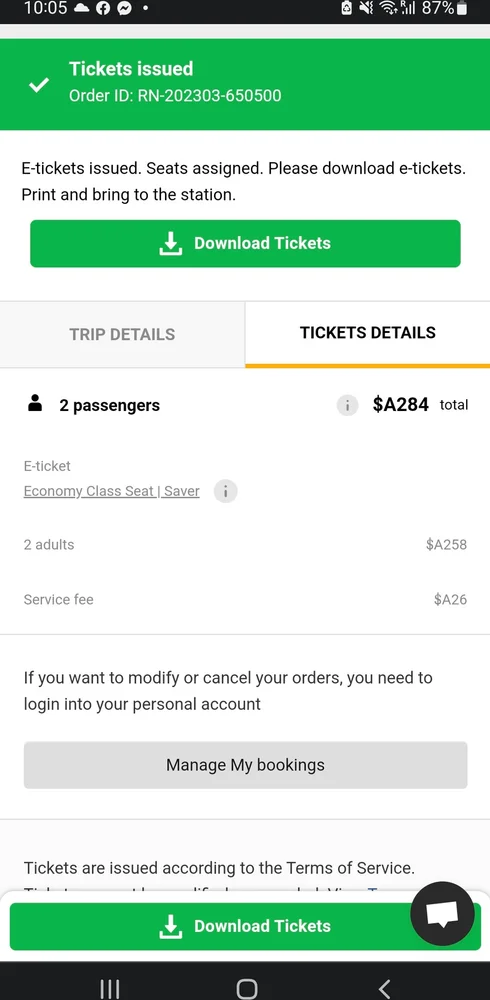Viewport: 490px width, 1000px height.
Task: Tap the battery indicator in the status bar
Action: 463,8
